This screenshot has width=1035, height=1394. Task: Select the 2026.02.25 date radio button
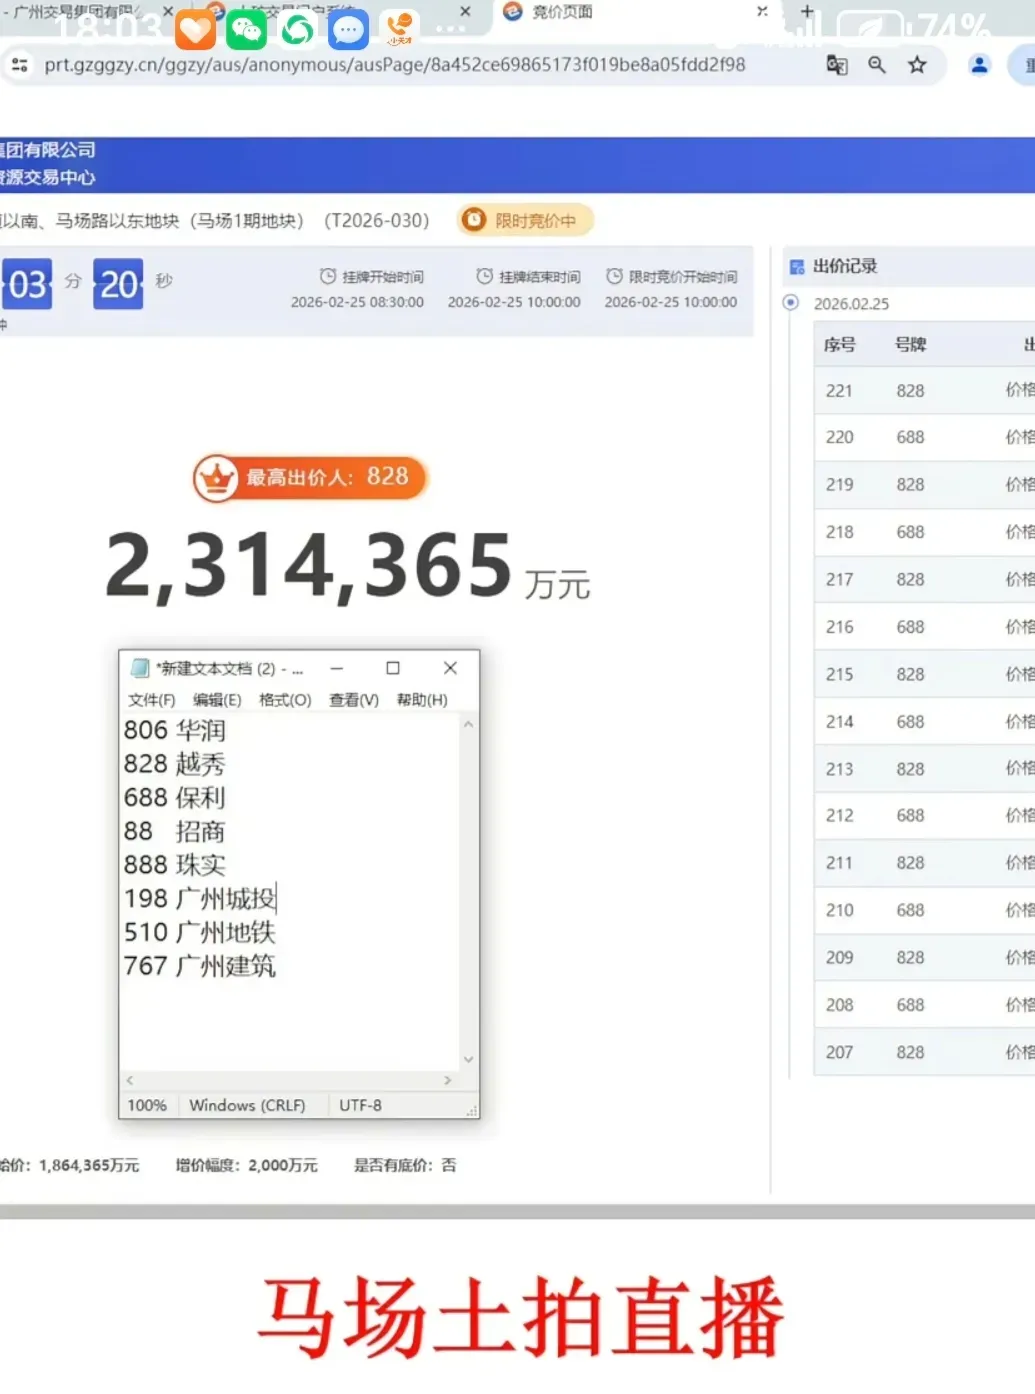791,303
